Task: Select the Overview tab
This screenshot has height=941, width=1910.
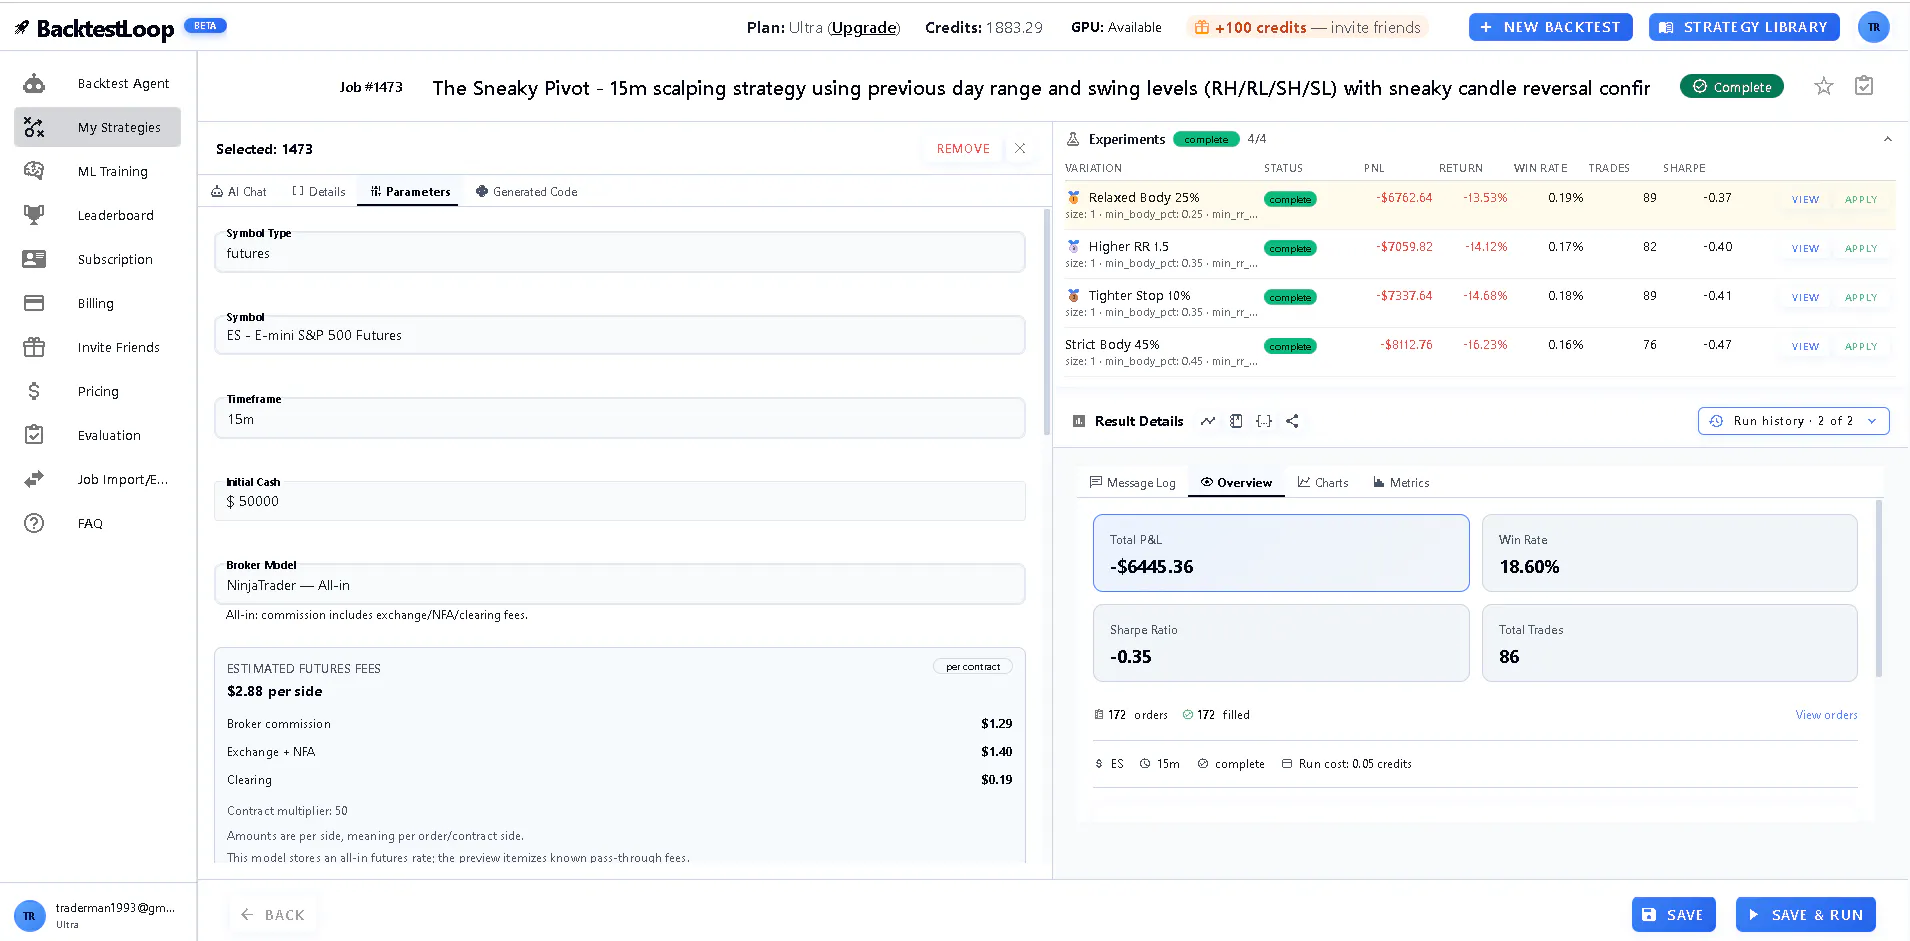Action: [1237, 483]
